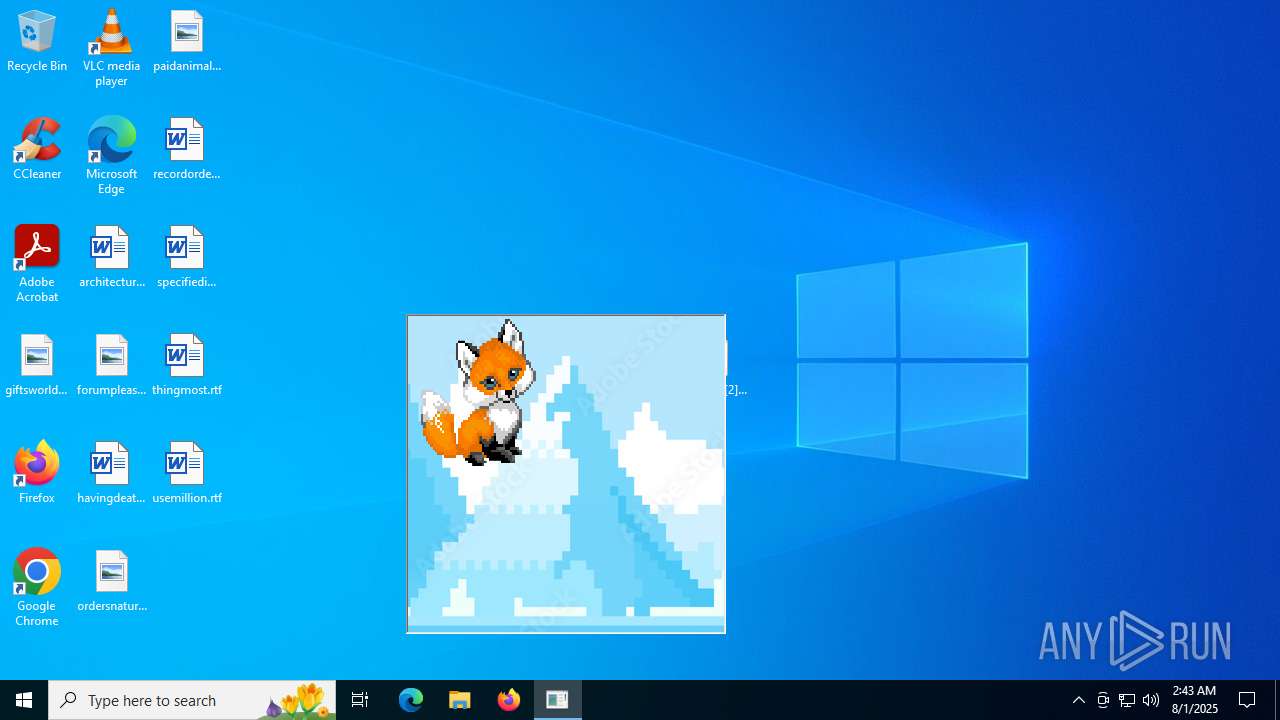Select the paidanimal image file

pyautogui.click(x=187, y=41)
